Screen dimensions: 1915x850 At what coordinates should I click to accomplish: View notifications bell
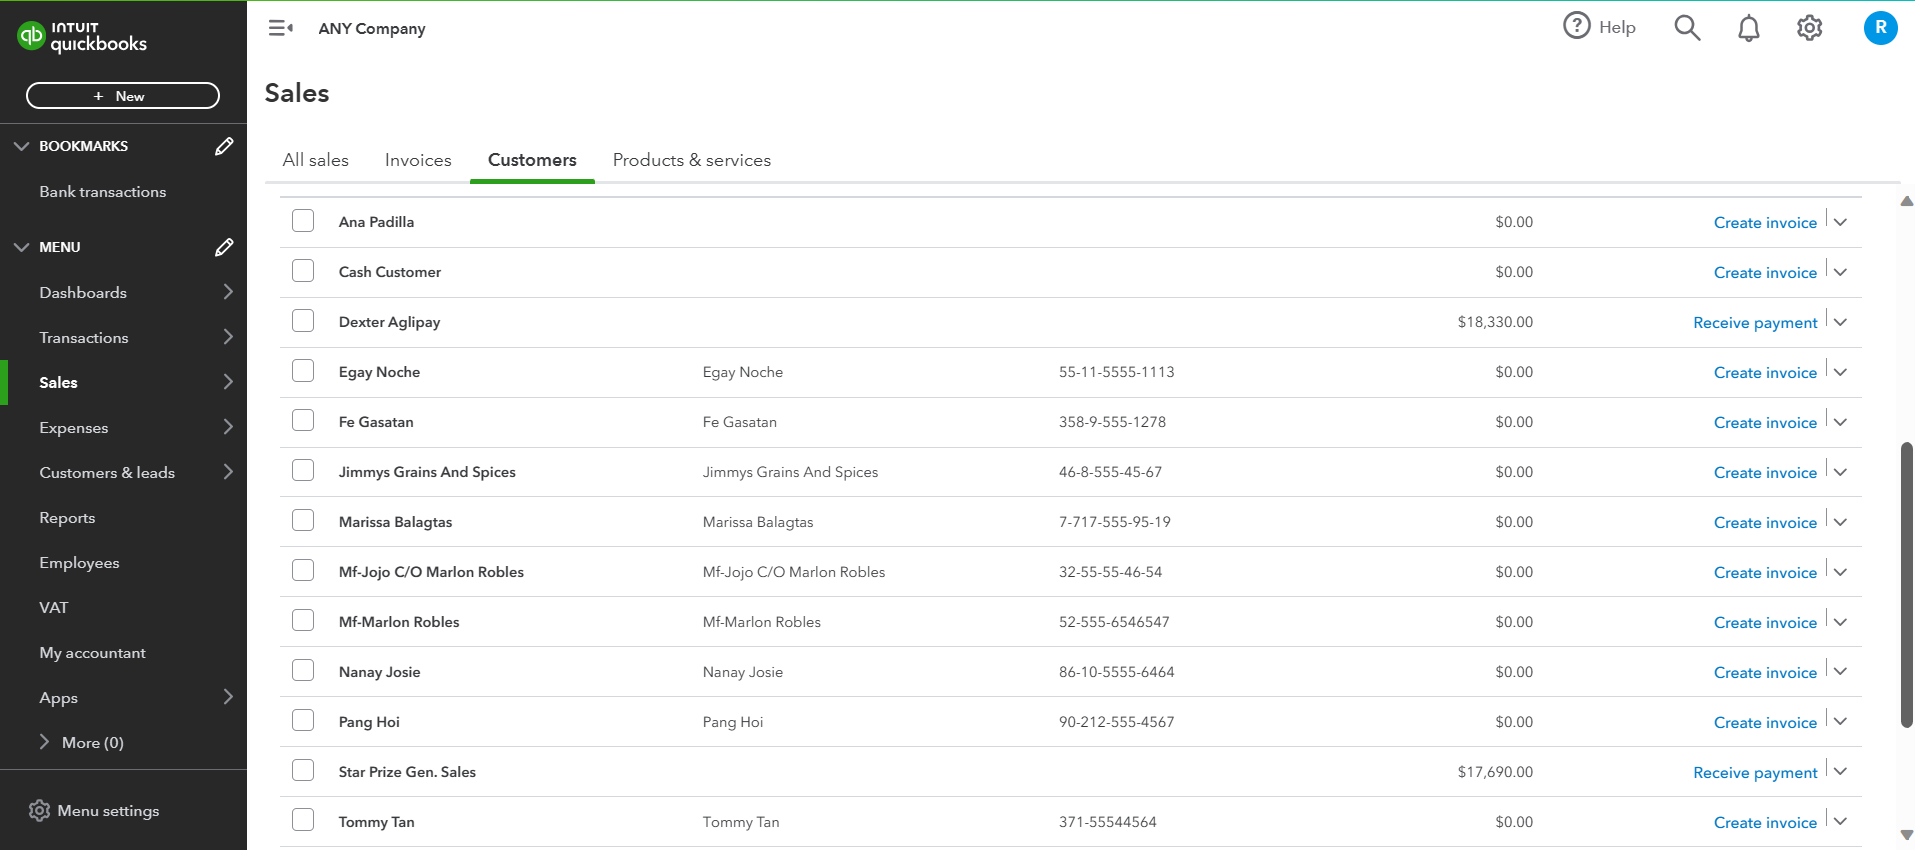pos(1748,28)
